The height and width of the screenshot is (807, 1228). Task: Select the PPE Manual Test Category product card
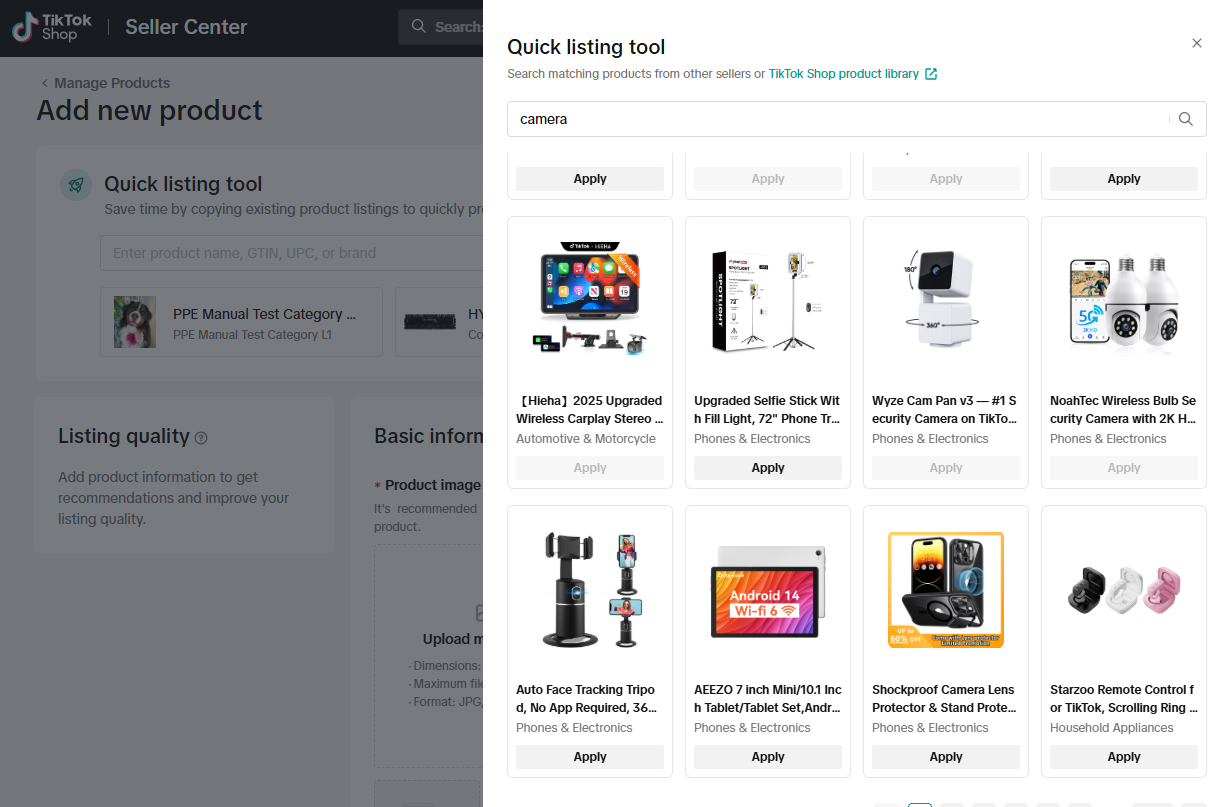pos(241,322)
